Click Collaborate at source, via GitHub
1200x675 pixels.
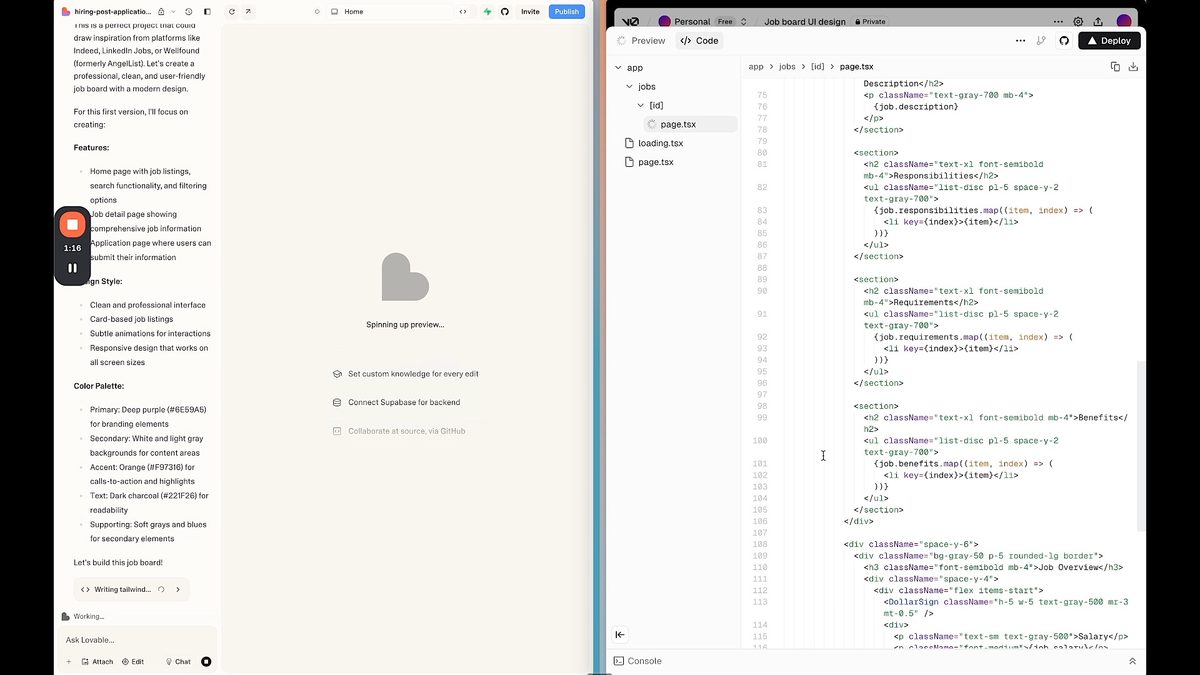click(399, 431)
